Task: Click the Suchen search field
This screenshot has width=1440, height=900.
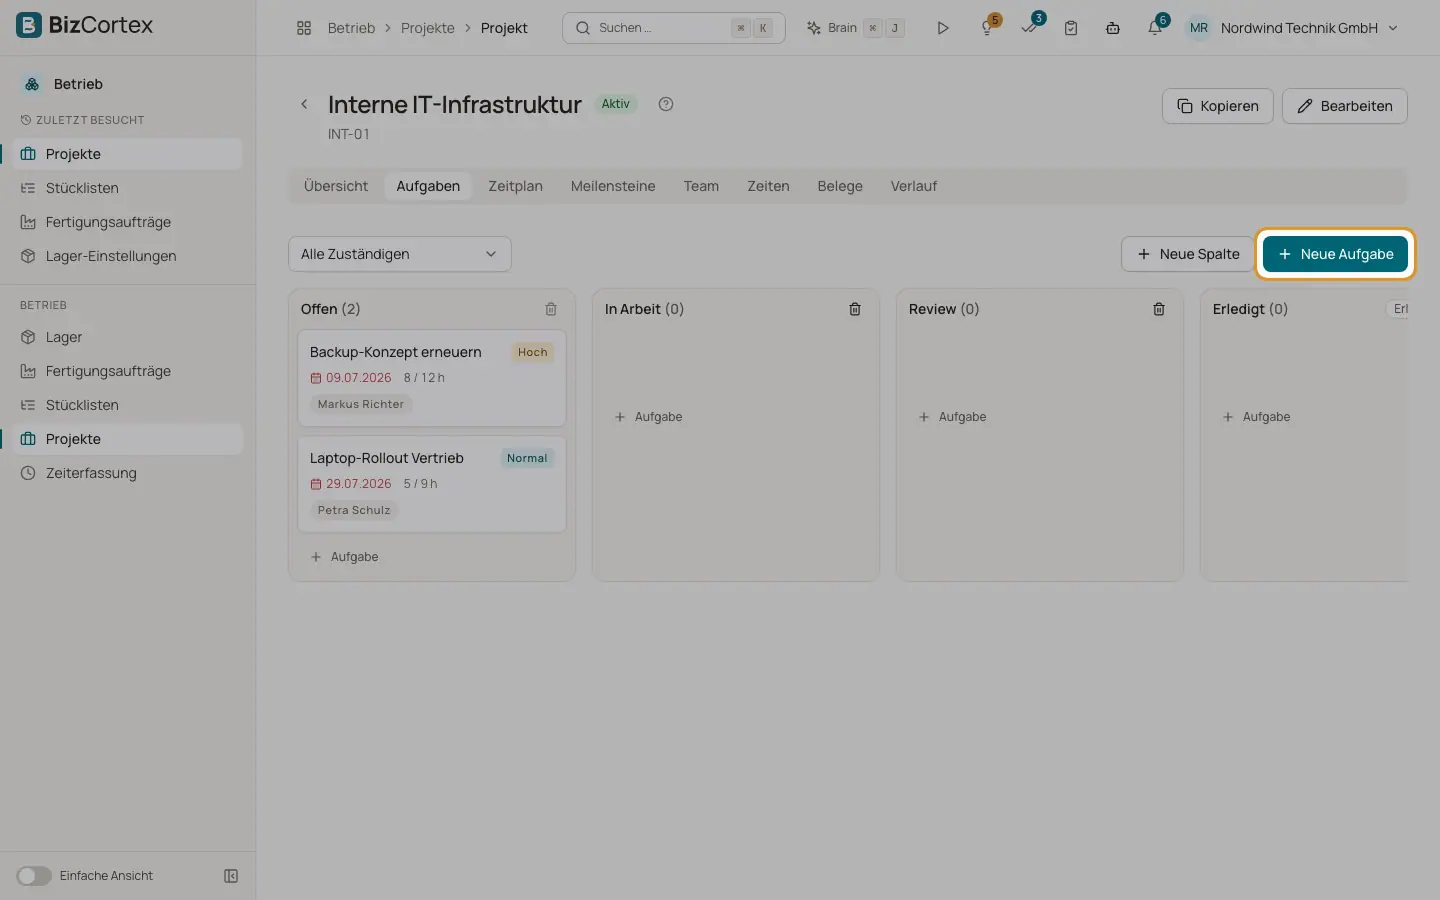Action: pos(674,28)
